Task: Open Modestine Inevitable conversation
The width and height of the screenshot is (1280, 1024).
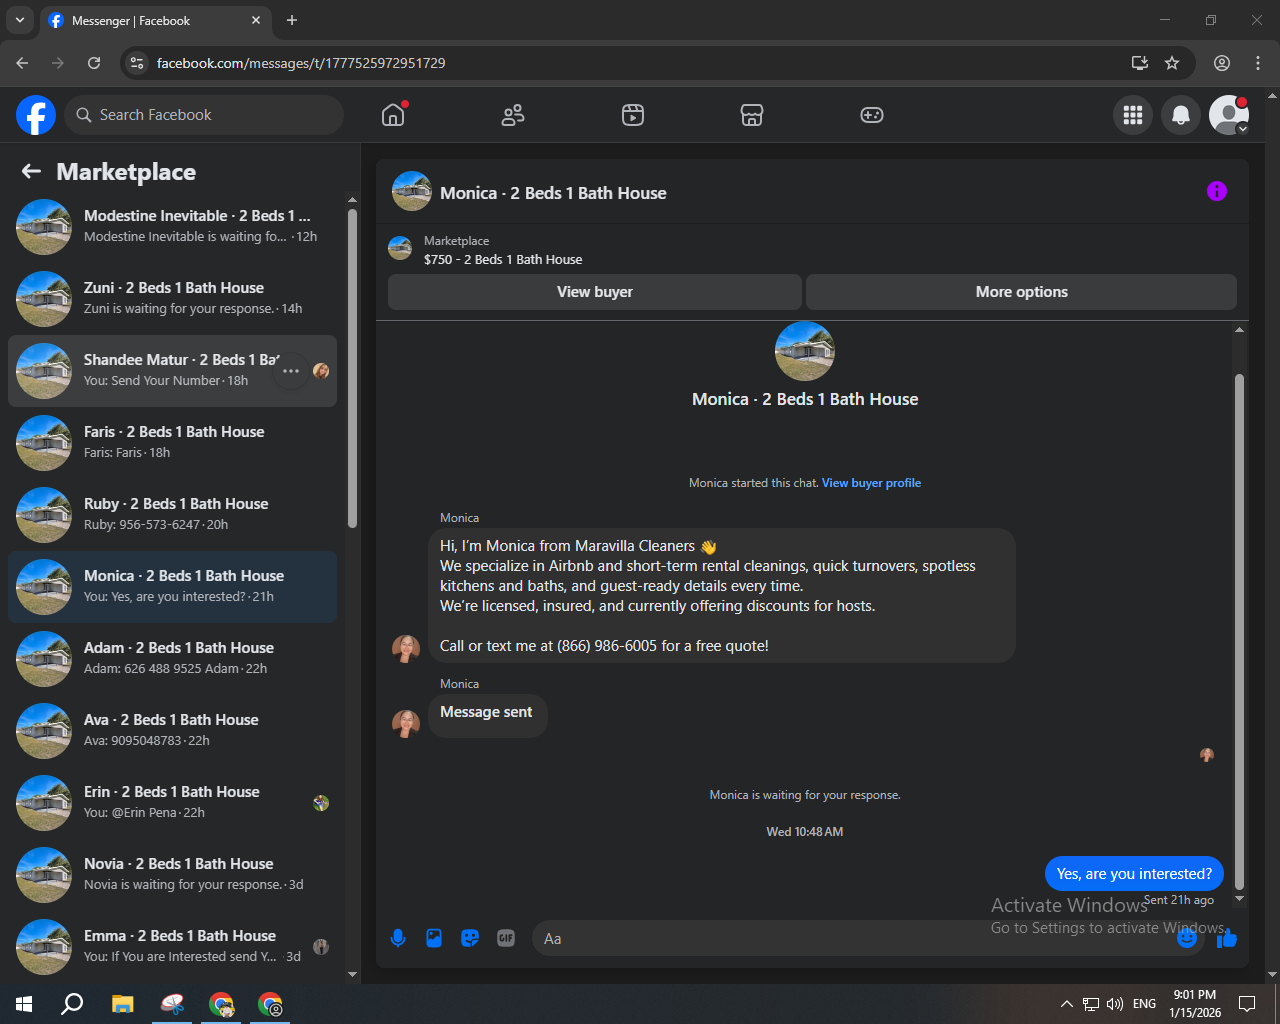Action: coord(172,227)
